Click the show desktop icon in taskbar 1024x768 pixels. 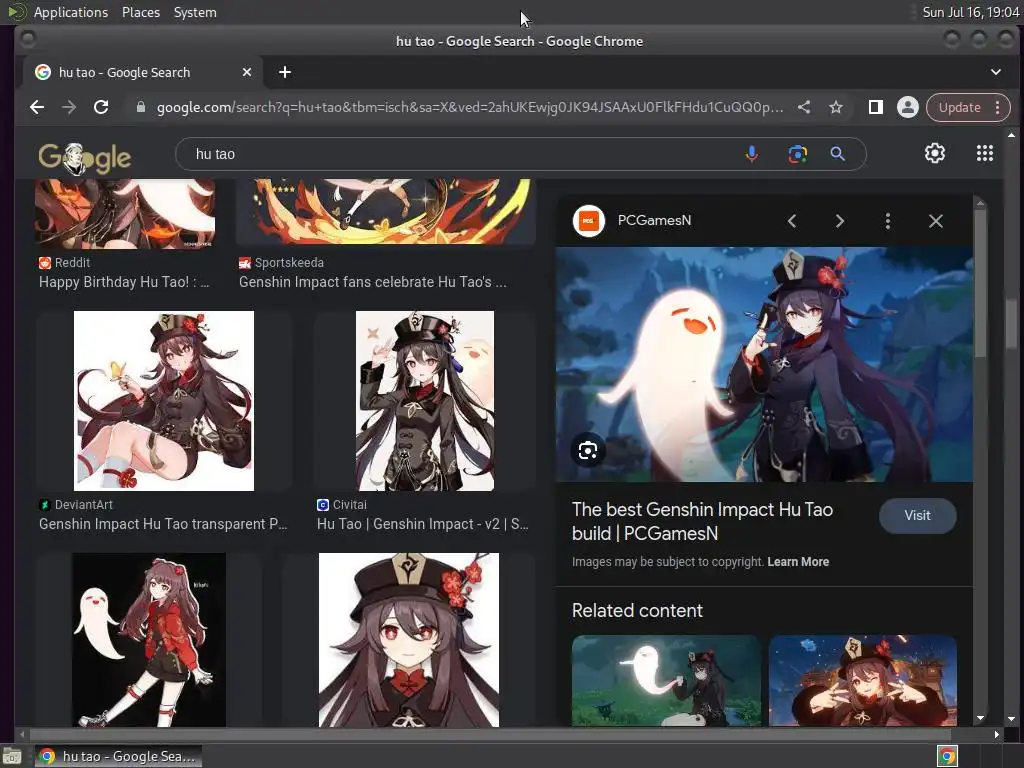pyautogui.click(x=12, y=756)
